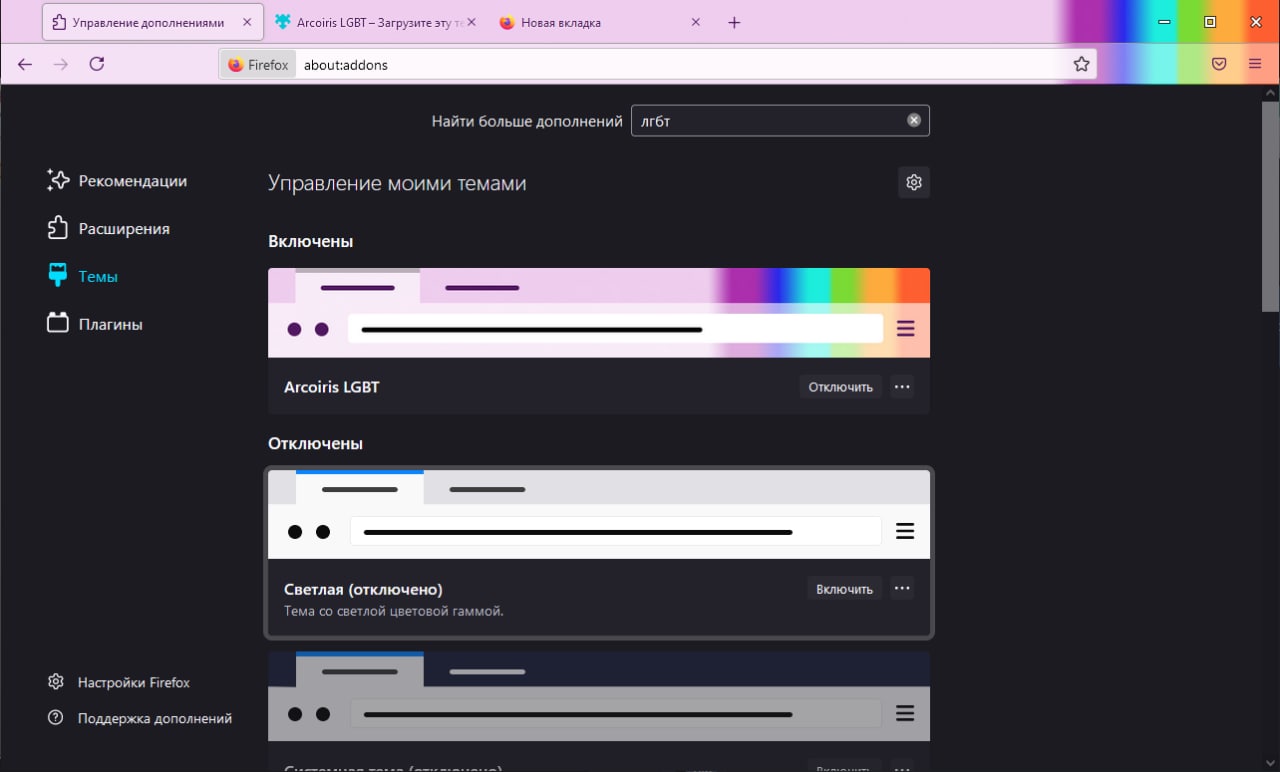Open a new tab with the plus button

(x=734, y=22)
